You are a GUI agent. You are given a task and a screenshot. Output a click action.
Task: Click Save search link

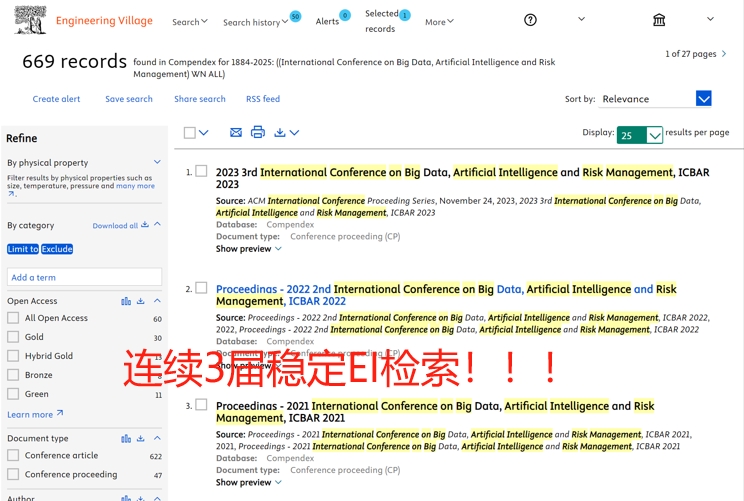(129, 99)
